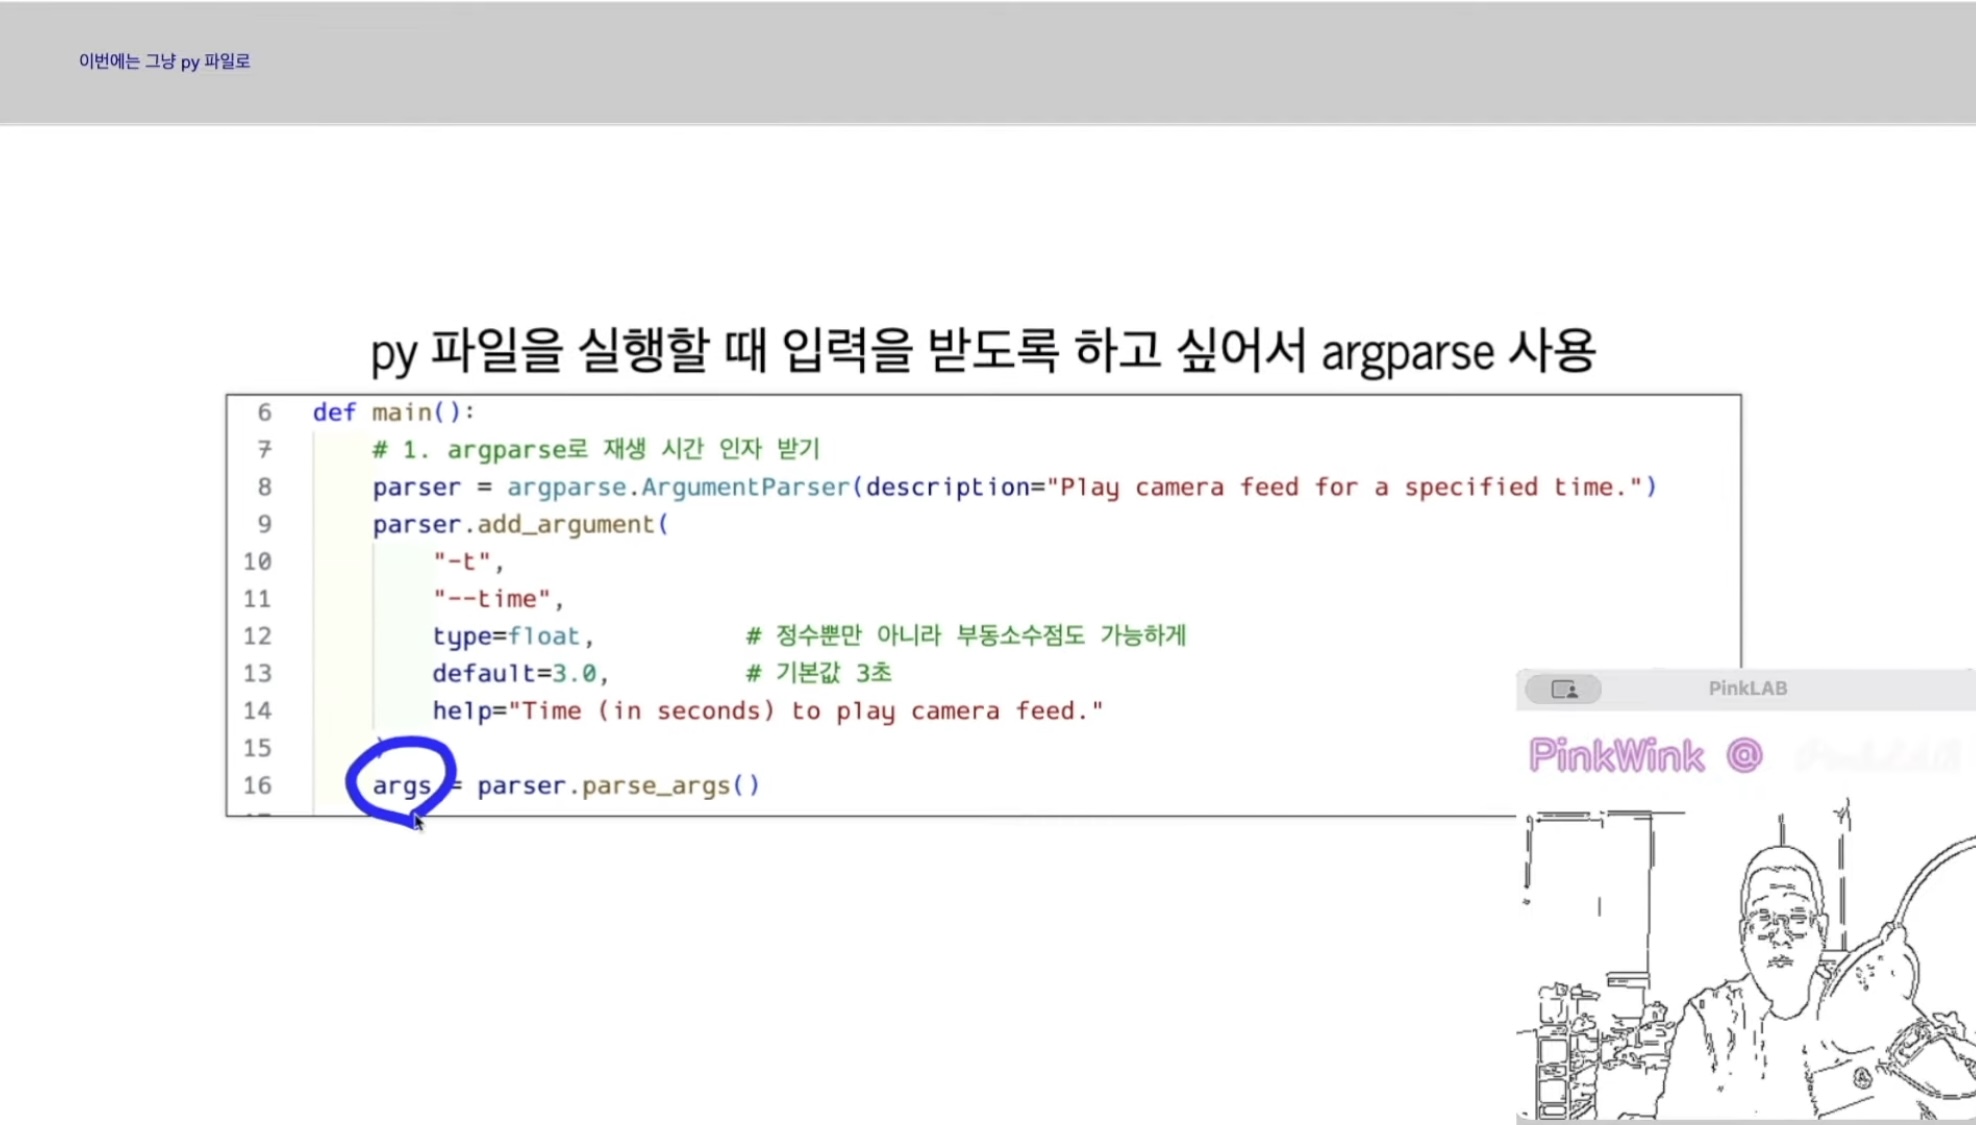Click the argparse.ArgumentParser call on line 8

[x=678, y=487]
